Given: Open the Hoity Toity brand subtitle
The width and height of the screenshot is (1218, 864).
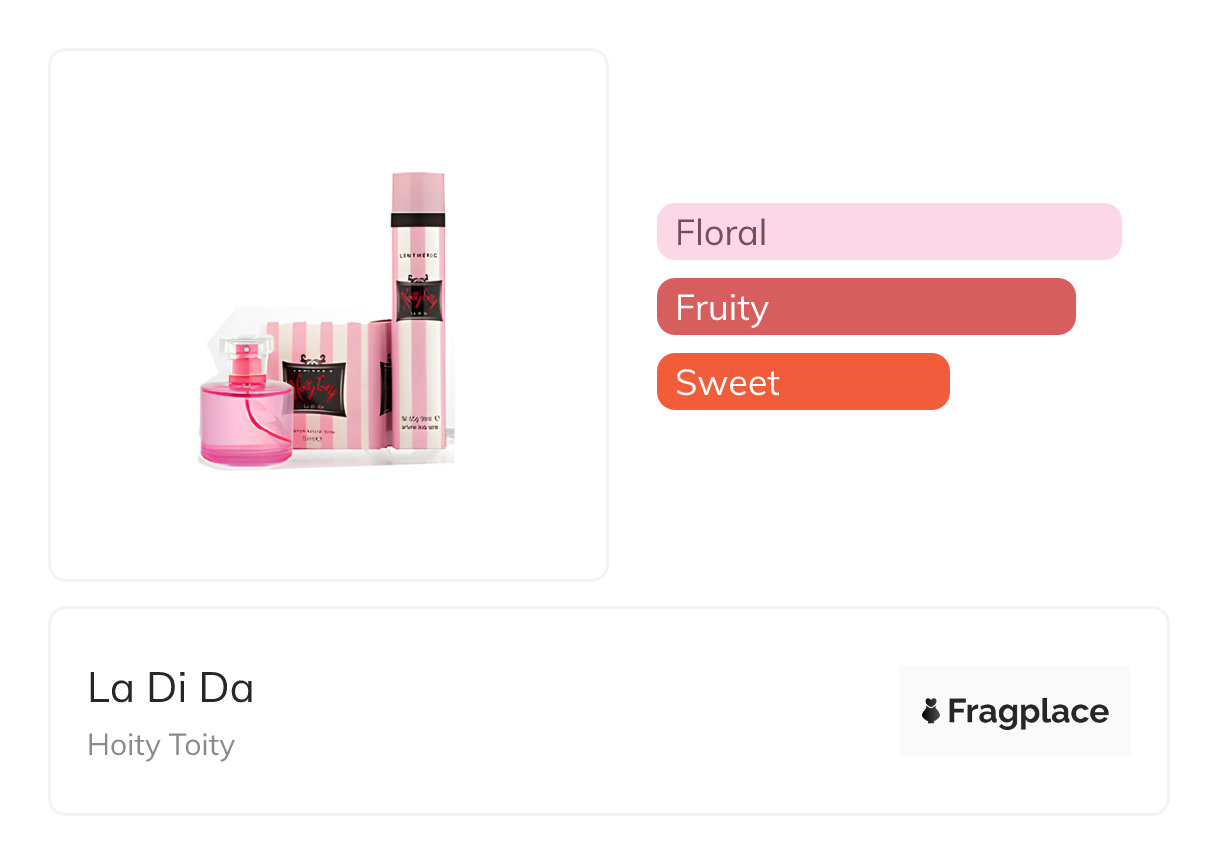Looking at the screenshot, I should (161, 745).
